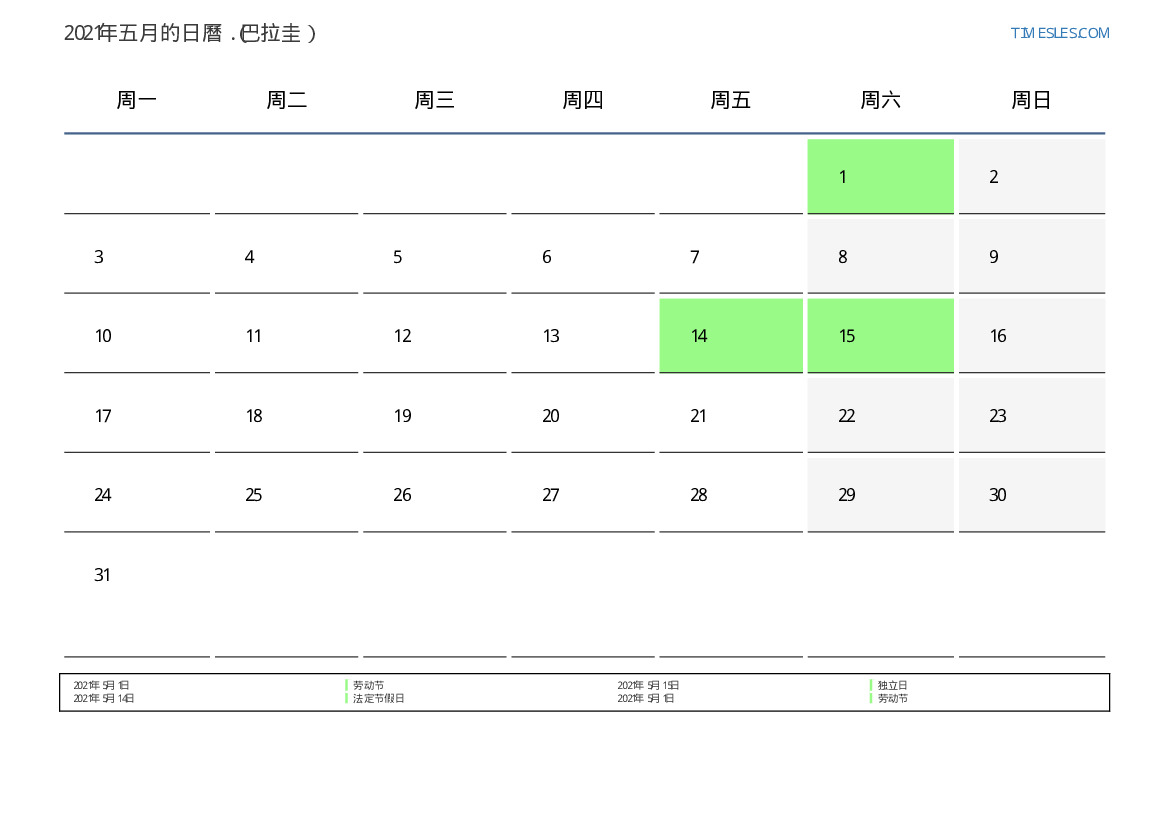Viewport: 1169px width, 827px height.
Task: Select the 周五 weekday header
Action: 731,100
